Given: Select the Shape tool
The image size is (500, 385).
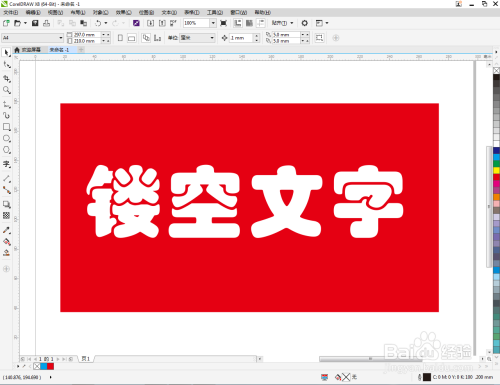Looking at the screenshot, I should tap(6, 65).
